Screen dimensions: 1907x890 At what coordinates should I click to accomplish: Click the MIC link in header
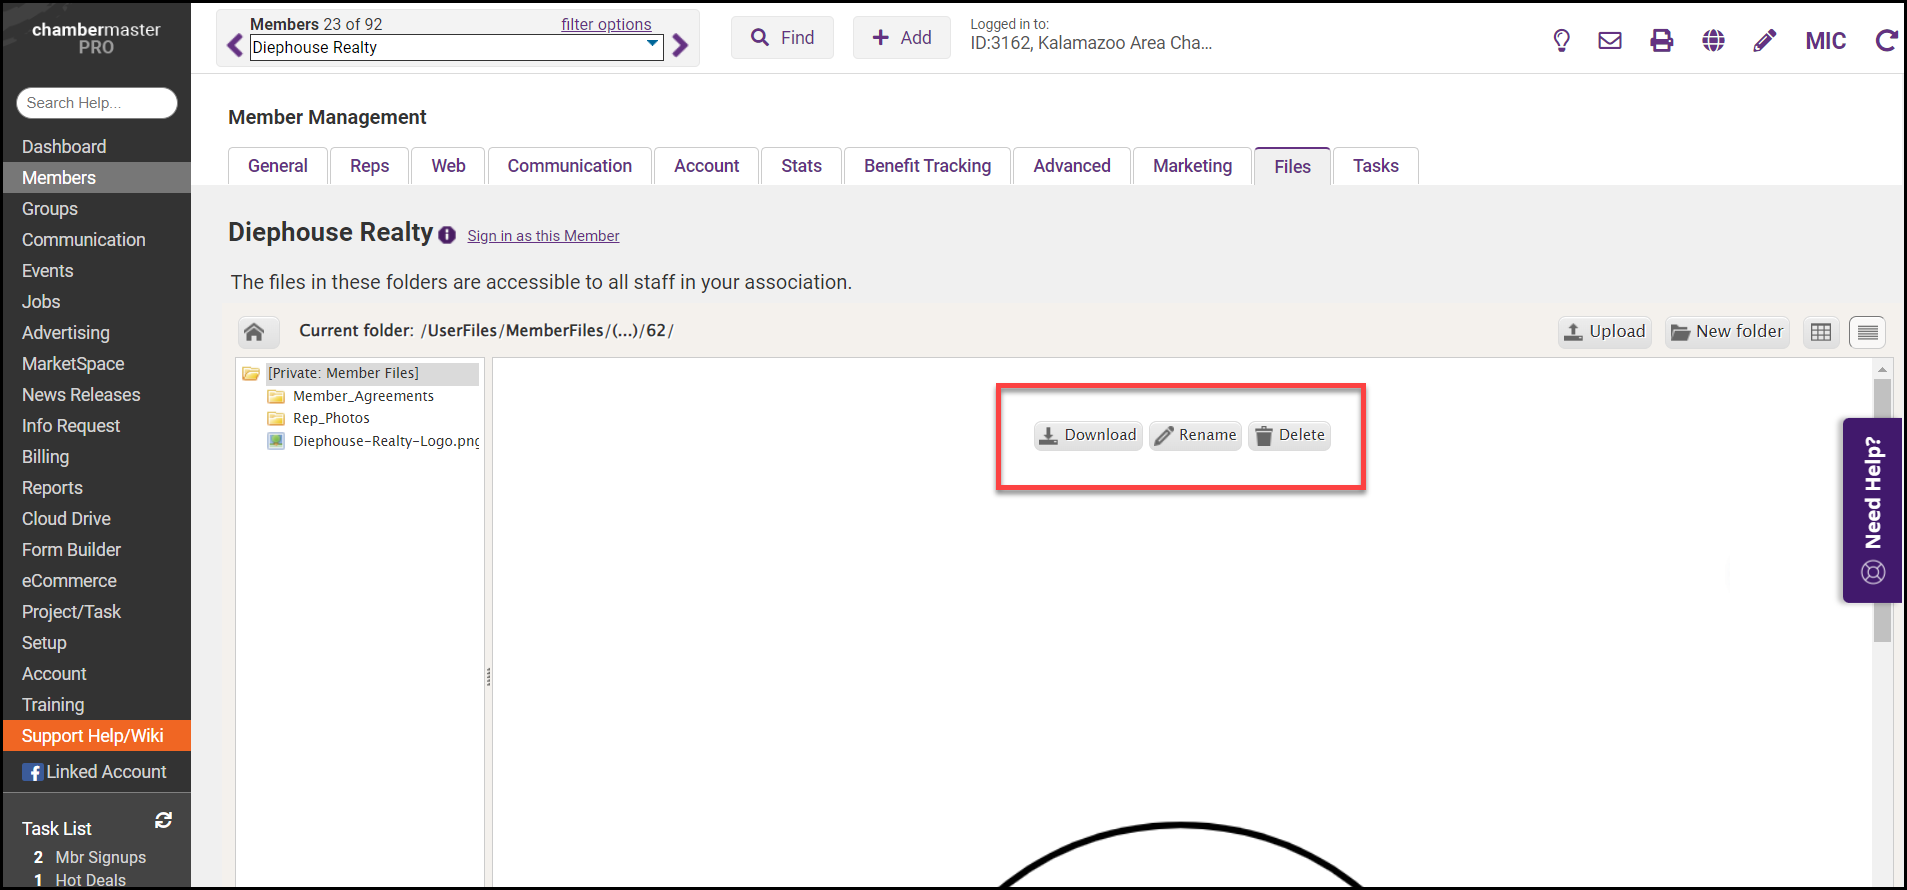tap(1826, 41)
